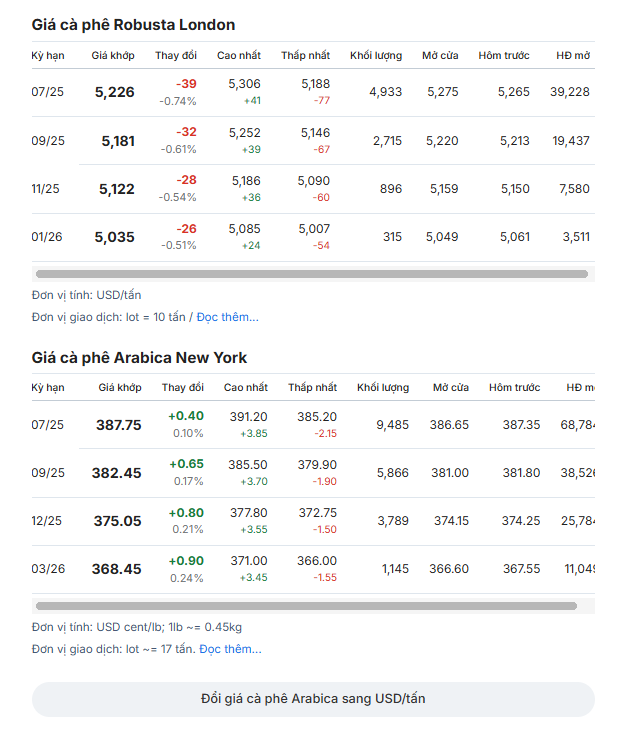Click Arabica previous day price 374.25
638x731 pixels.
[521, 521]
